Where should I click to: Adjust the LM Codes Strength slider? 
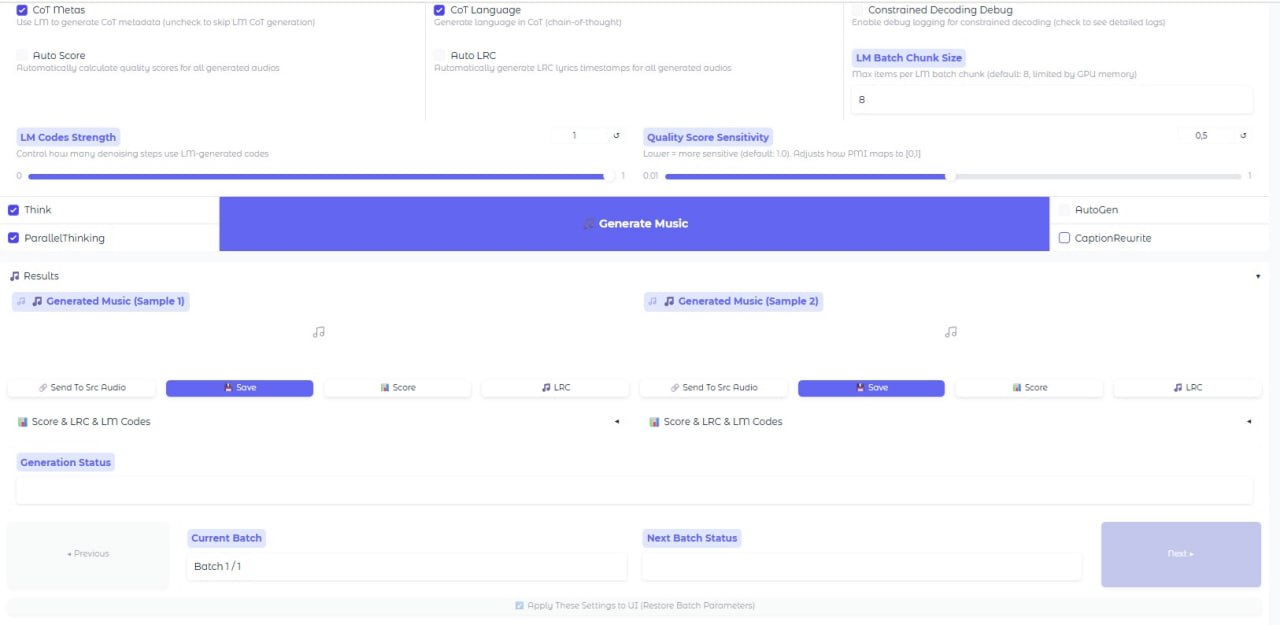click(320, 176)
